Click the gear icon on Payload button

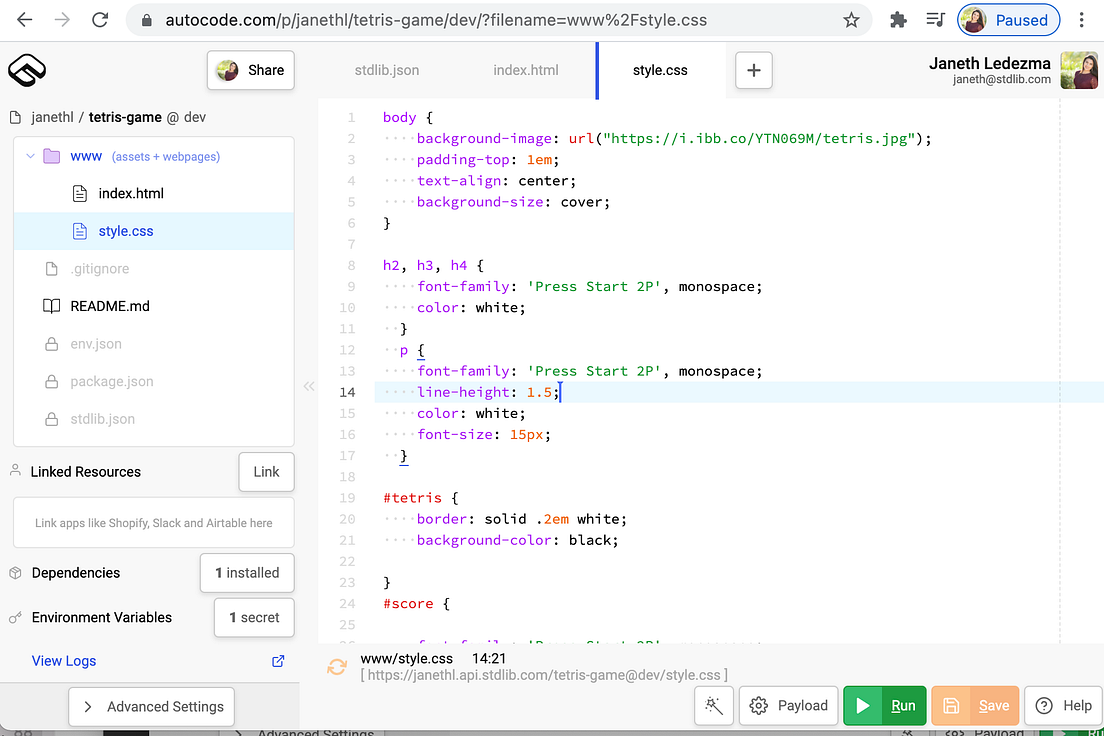[x=760, y=705]
